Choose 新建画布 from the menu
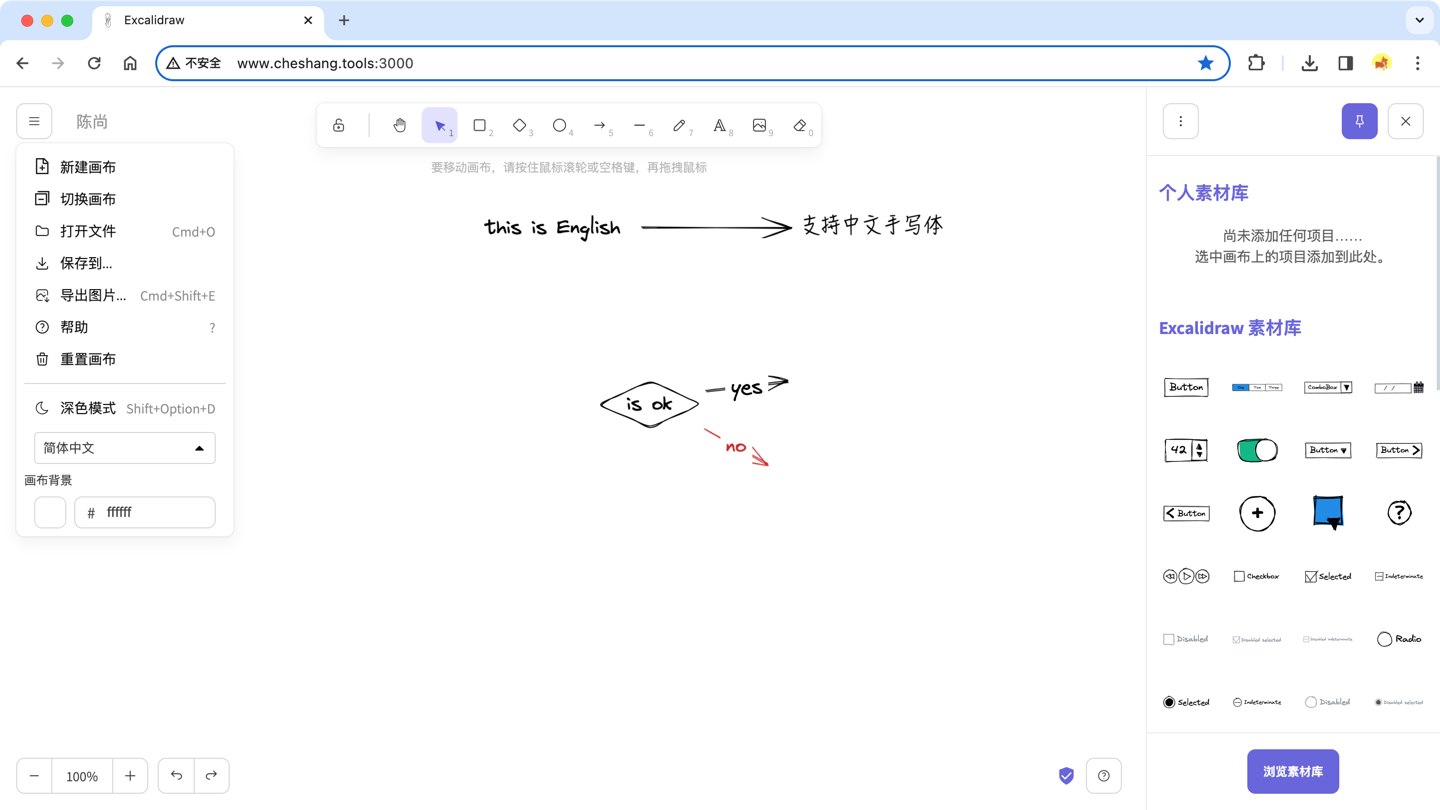The height and width of the screenshot is (810, 1440). (88, 167)
